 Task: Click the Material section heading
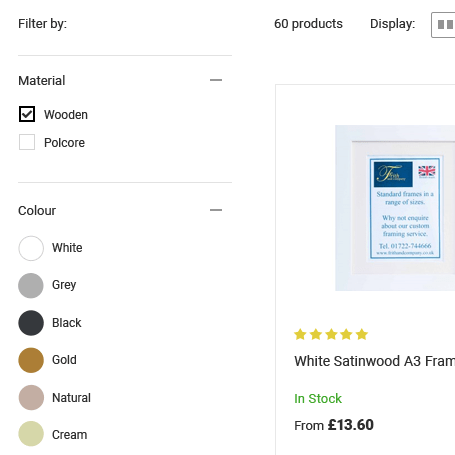point(42,81)
